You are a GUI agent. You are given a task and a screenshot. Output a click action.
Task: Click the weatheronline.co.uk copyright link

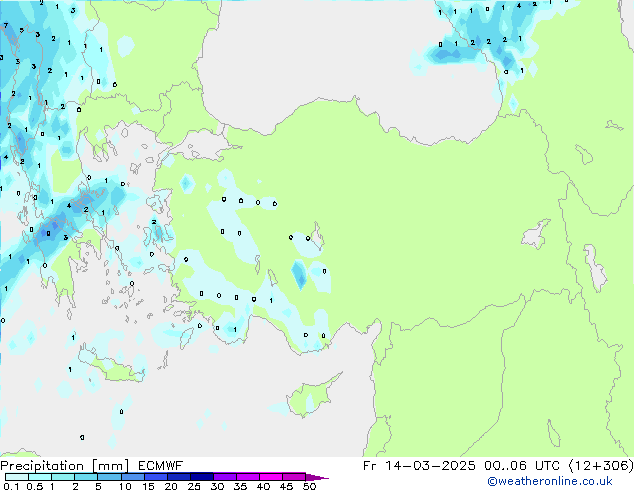pyautogui.click(x=550, y=481)
